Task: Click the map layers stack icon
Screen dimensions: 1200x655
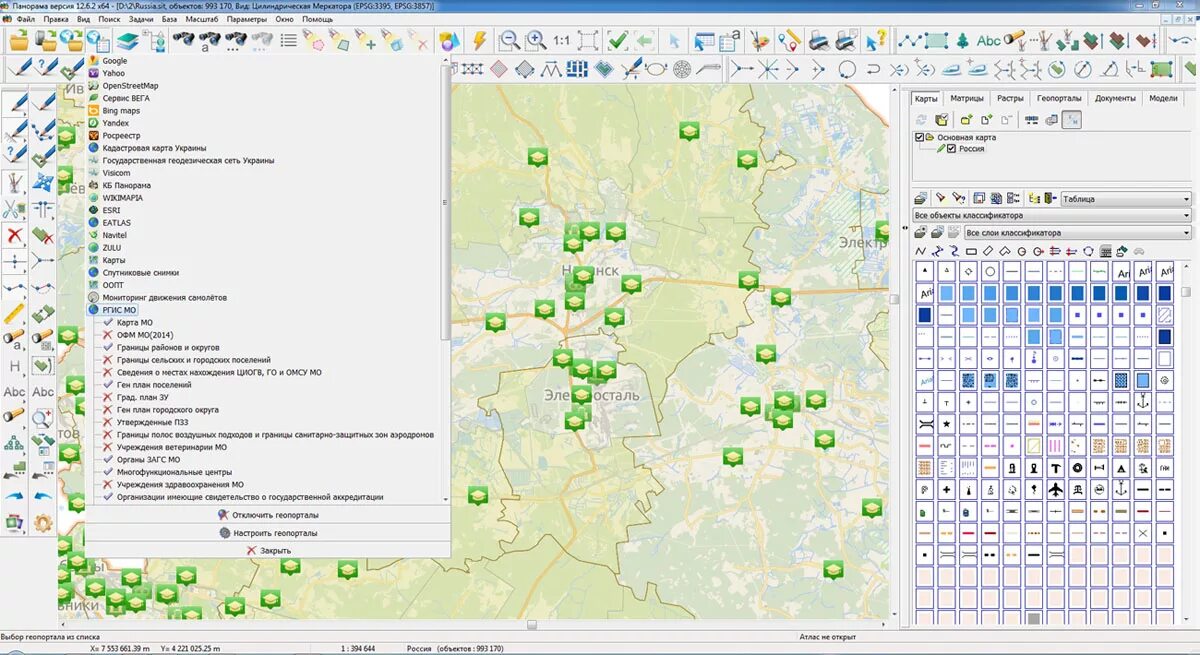Action: (x=127, y=41)
